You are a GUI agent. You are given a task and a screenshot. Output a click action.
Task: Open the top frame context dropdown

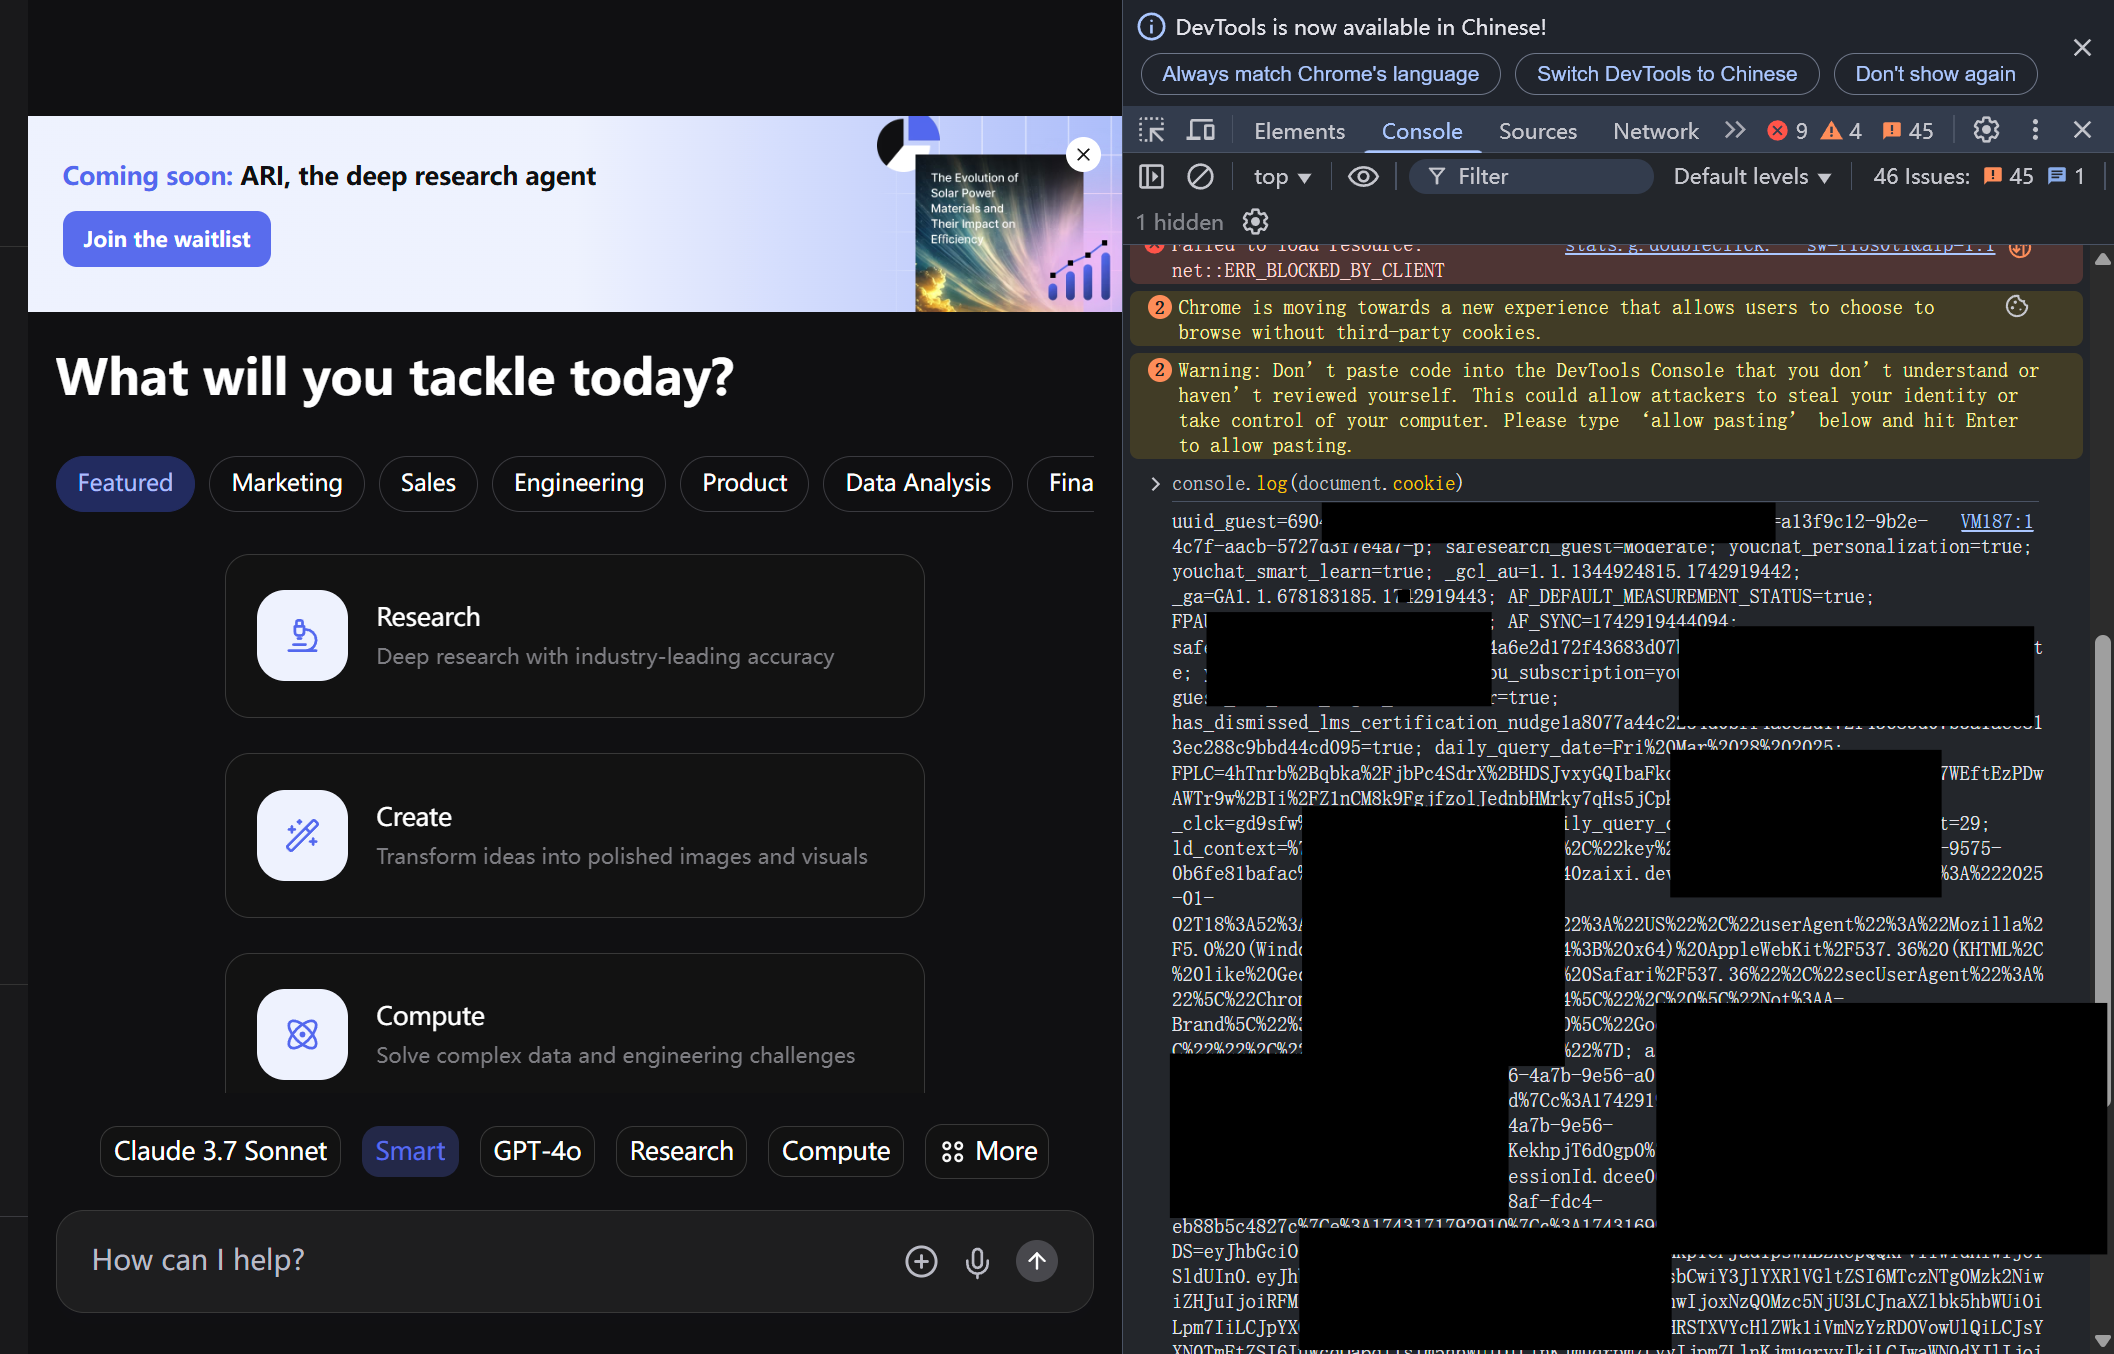[x=1280, y=176]
